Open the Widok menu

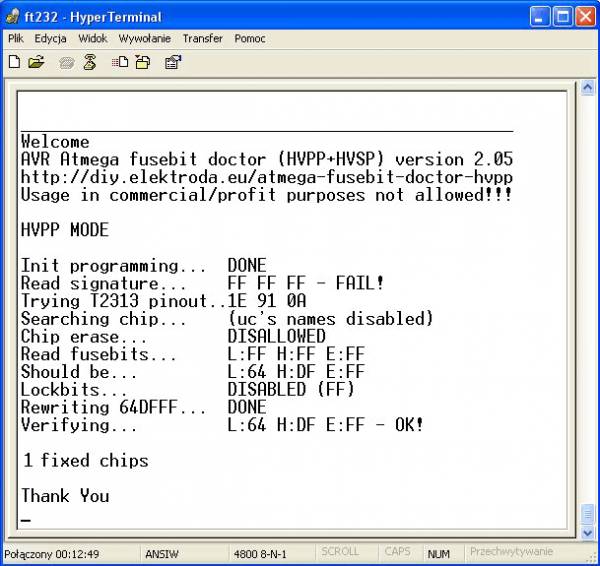tap(92, 38)
